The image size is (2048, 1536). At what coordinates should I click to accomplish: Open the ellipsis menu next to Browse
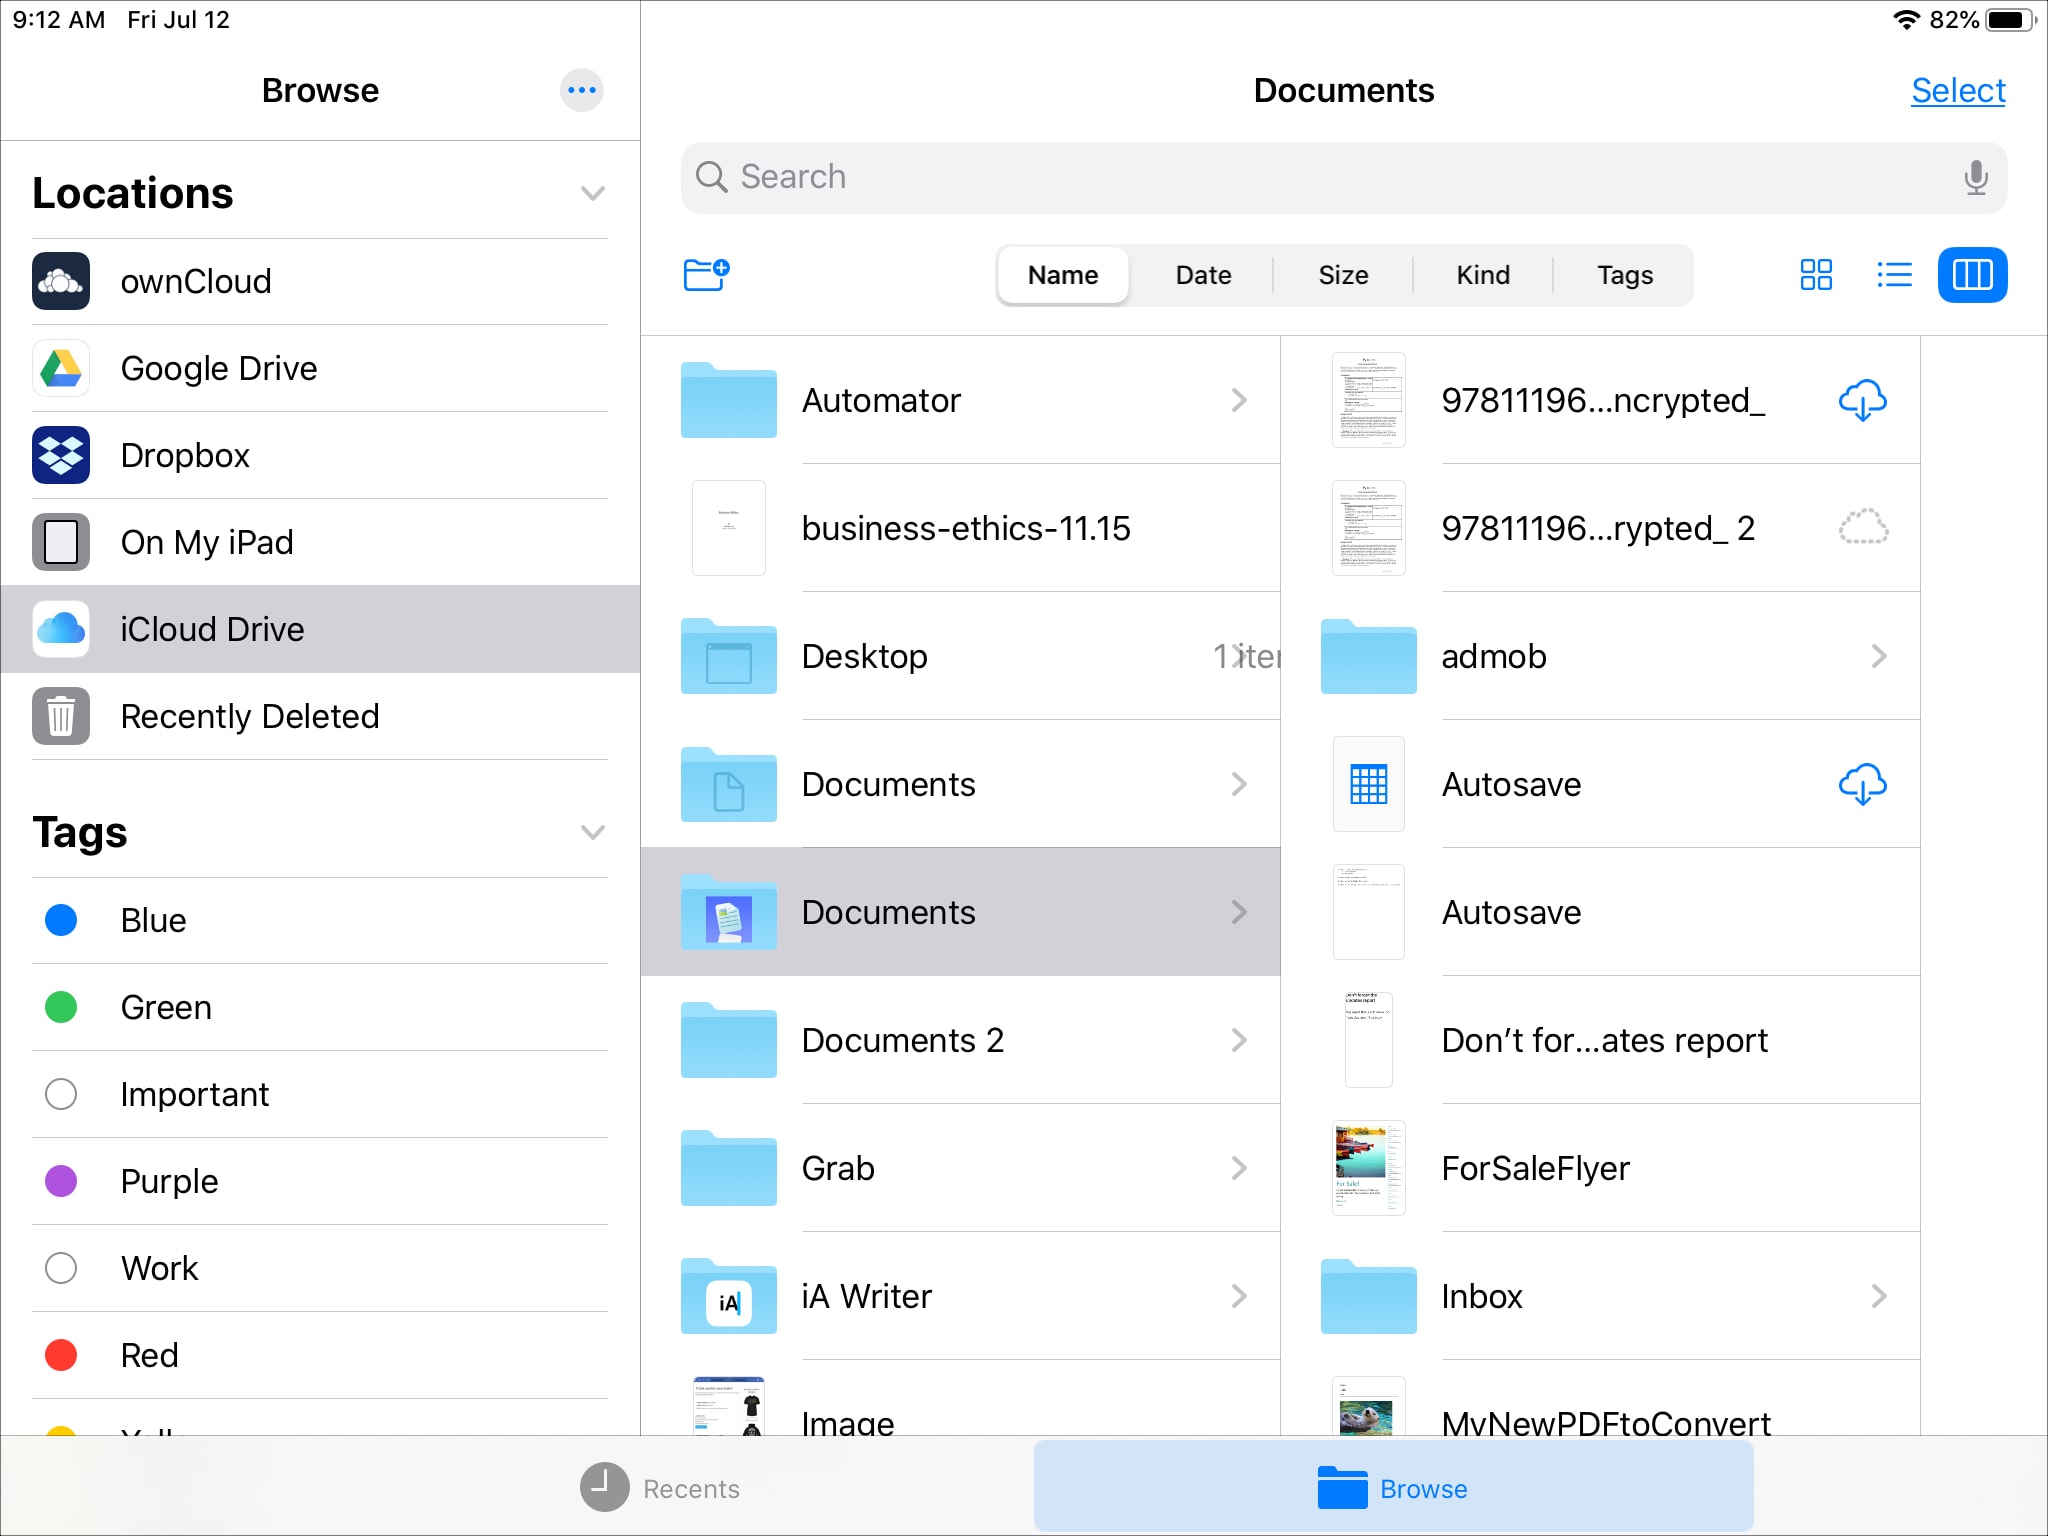581,90
